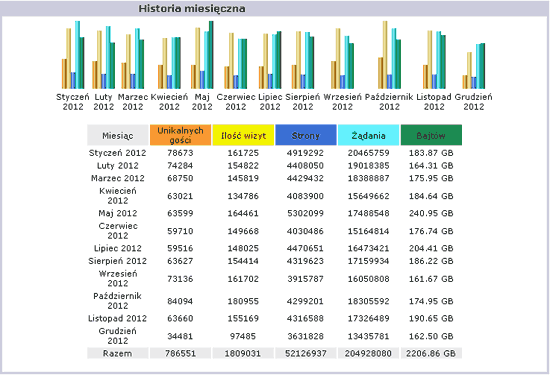Click the Lipiec 2012 row label
The width and height of the screenshot is (550, 375).
coord(118,248)
